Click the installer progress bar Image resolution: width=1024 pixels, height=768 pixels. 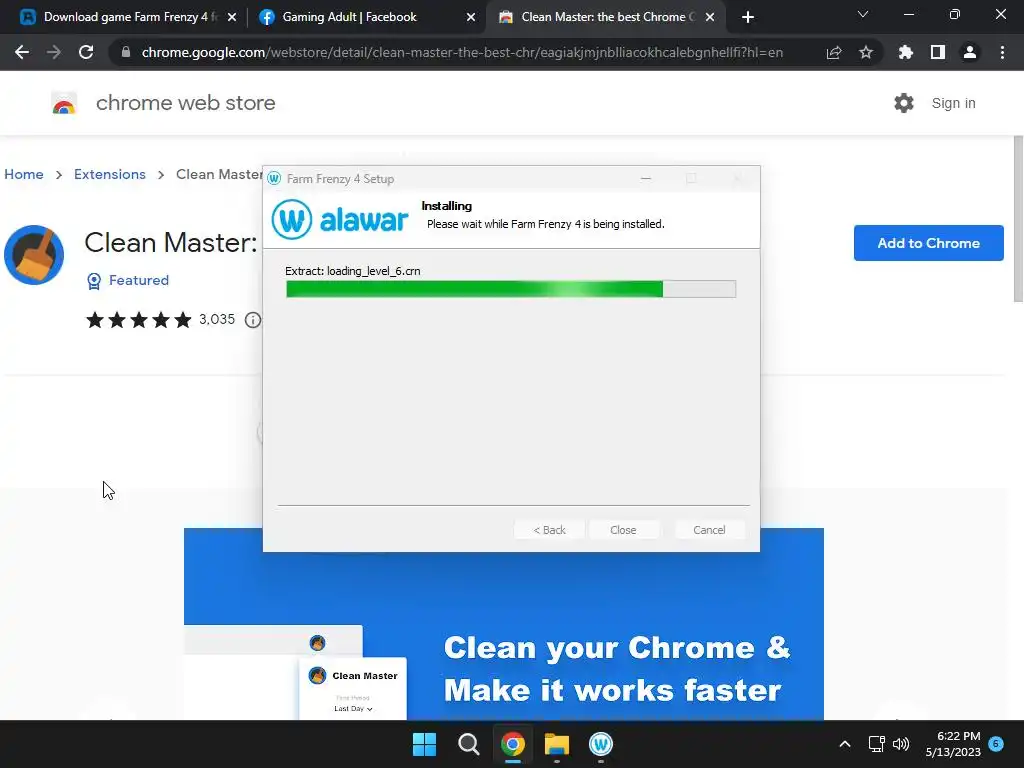point(511,289)
